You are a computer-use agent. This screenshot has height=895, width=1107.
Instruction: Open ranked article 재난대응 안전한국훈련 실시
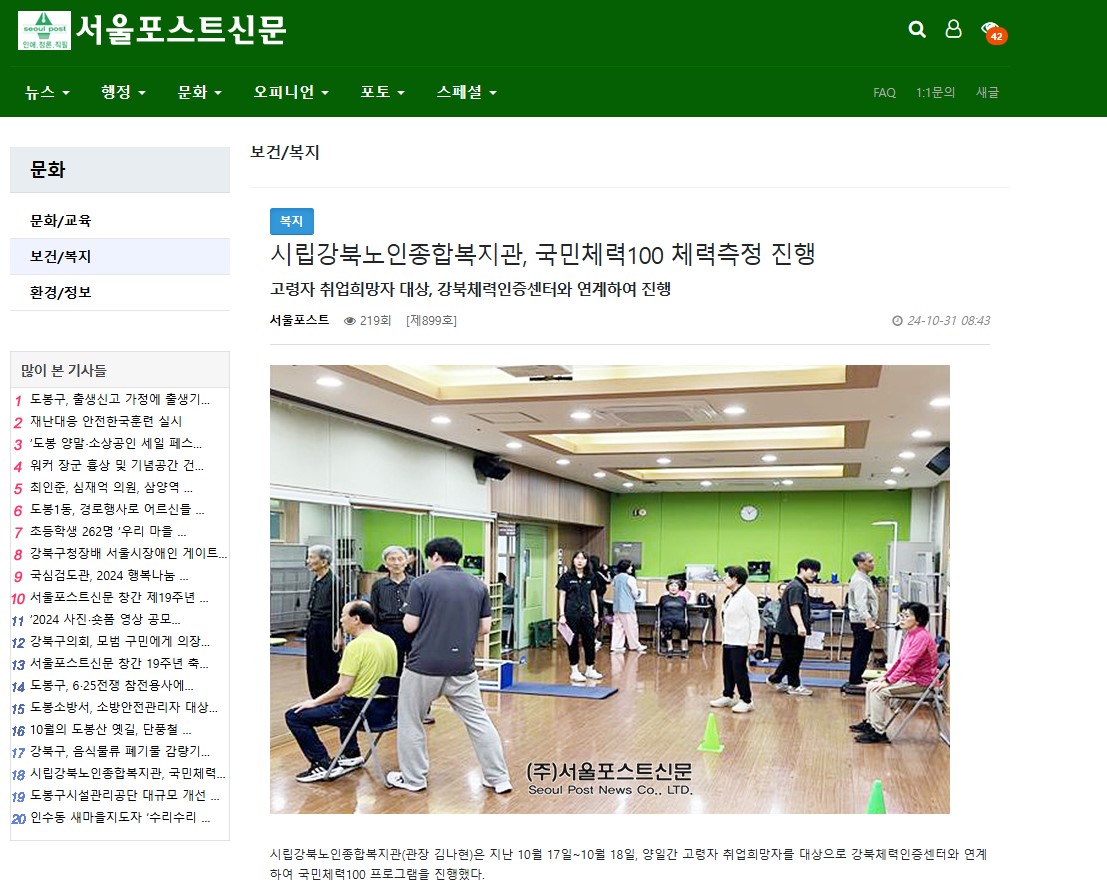106,421
